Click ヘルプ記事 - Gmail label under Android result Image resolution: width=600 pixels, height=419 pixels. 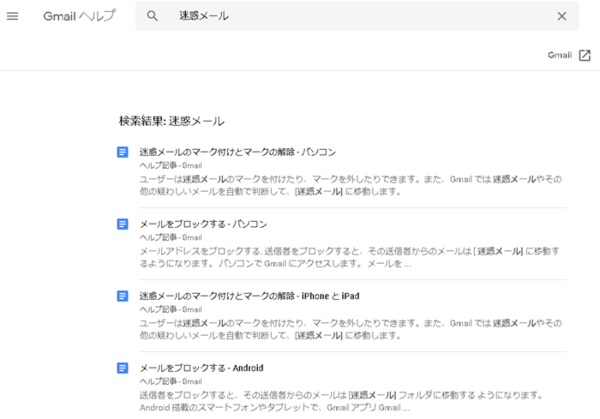pos(171,381)
